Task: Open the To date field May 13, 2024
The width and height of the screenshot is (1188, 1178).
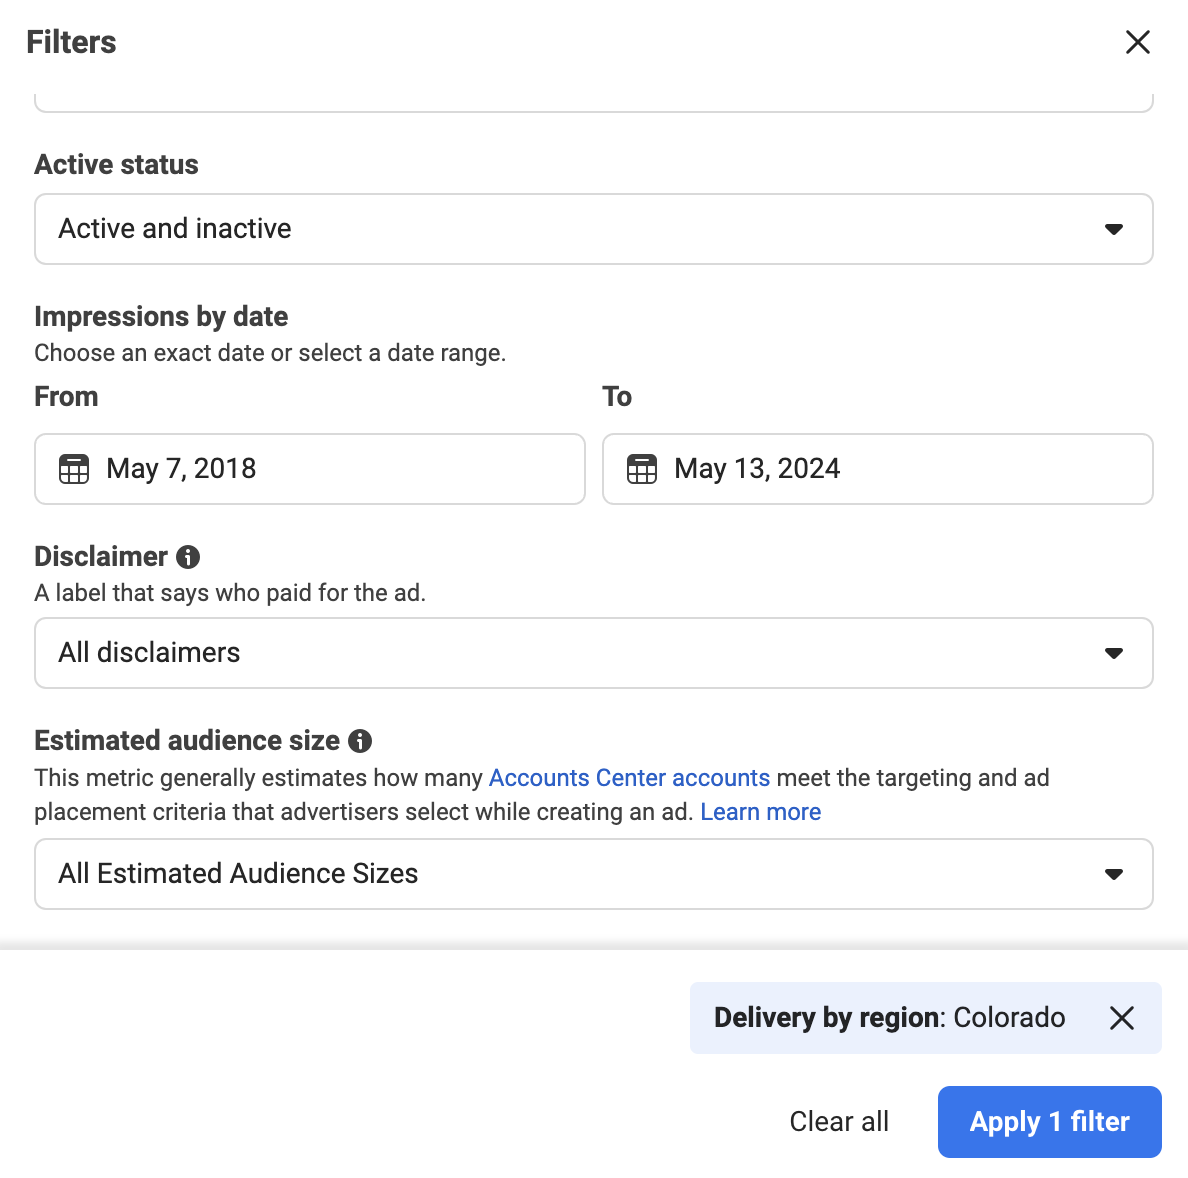Action: tap(877, 469)
